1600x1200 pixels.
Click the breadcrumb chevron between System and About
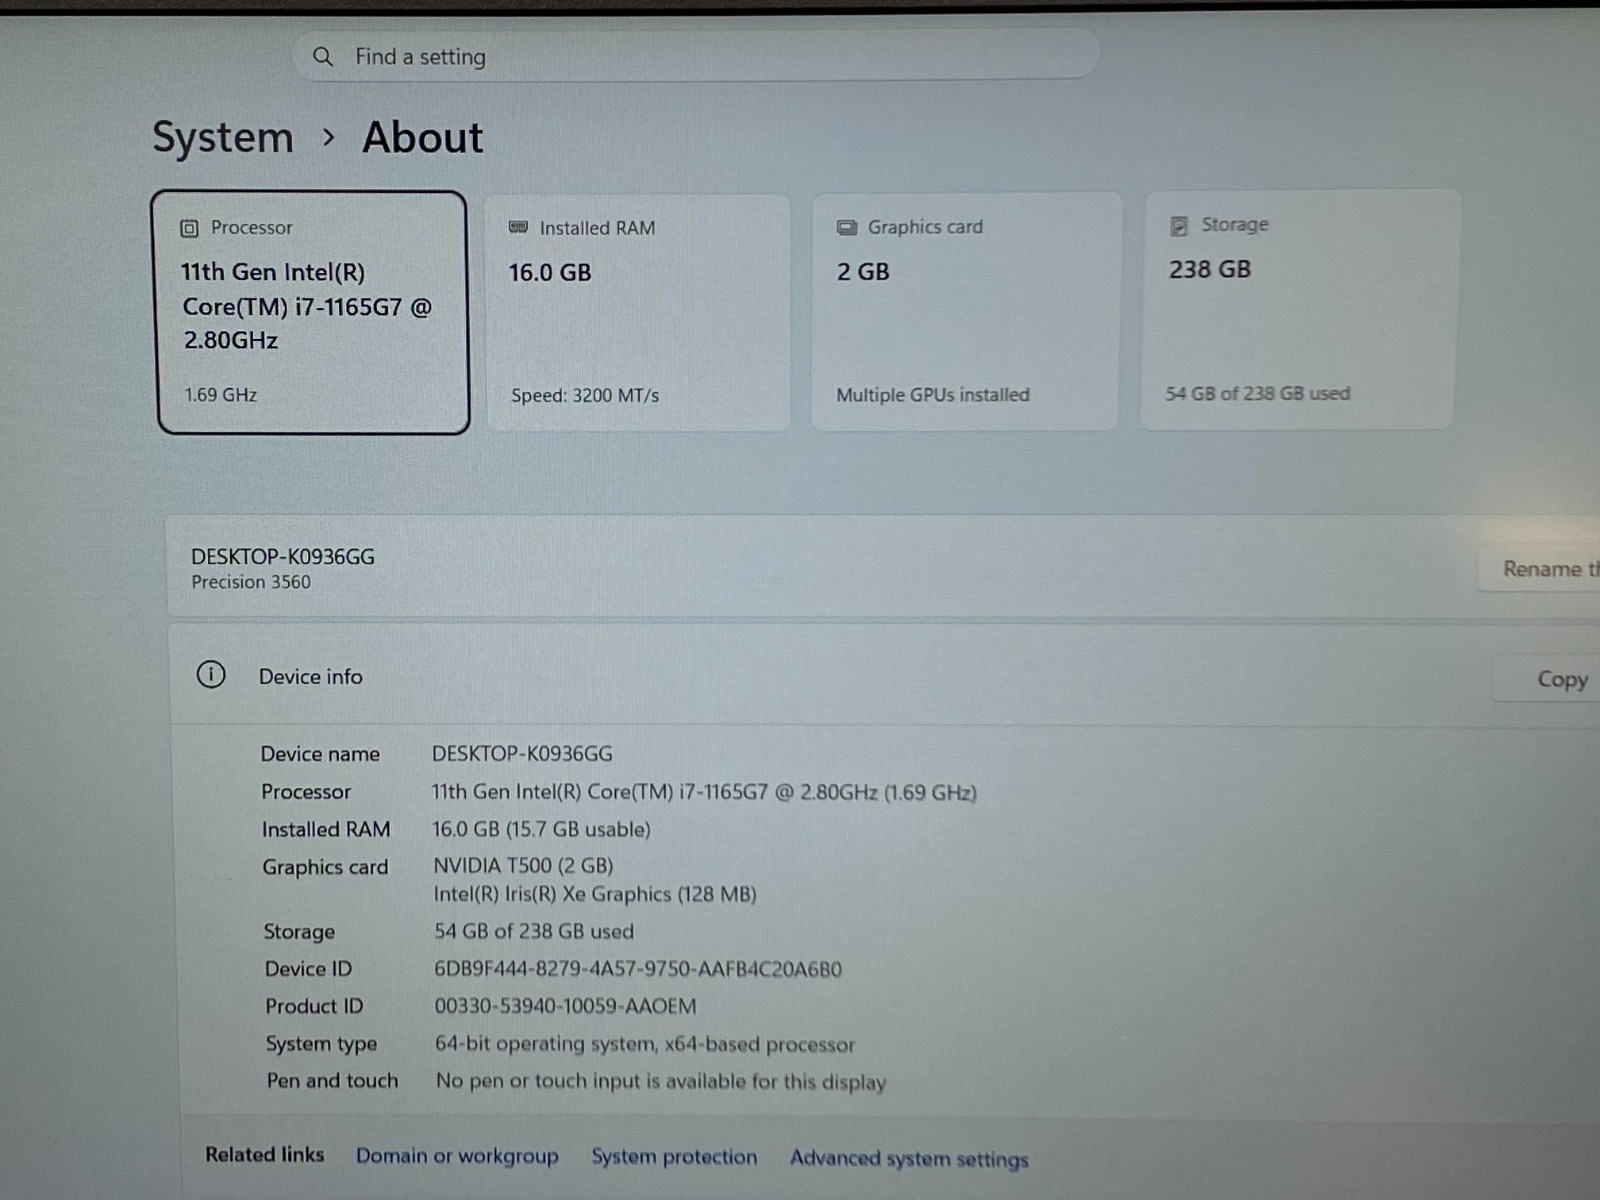click(x=329, y=137)
